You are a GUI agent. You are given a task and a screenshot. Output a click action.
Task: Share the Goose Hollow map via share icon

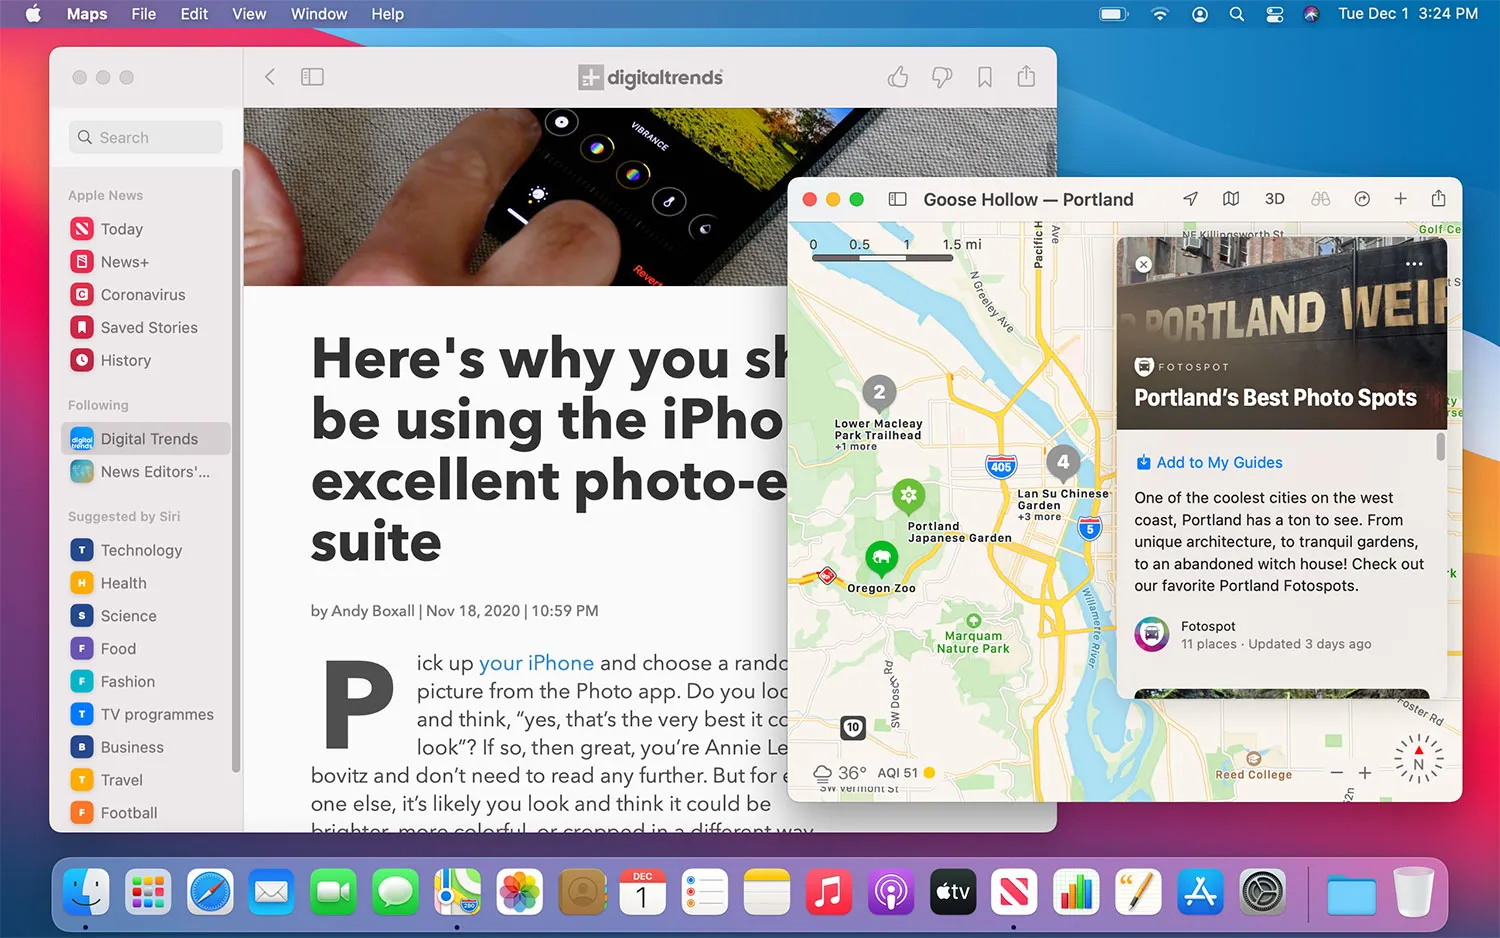pyautogui.click(x=1438, y=198)
